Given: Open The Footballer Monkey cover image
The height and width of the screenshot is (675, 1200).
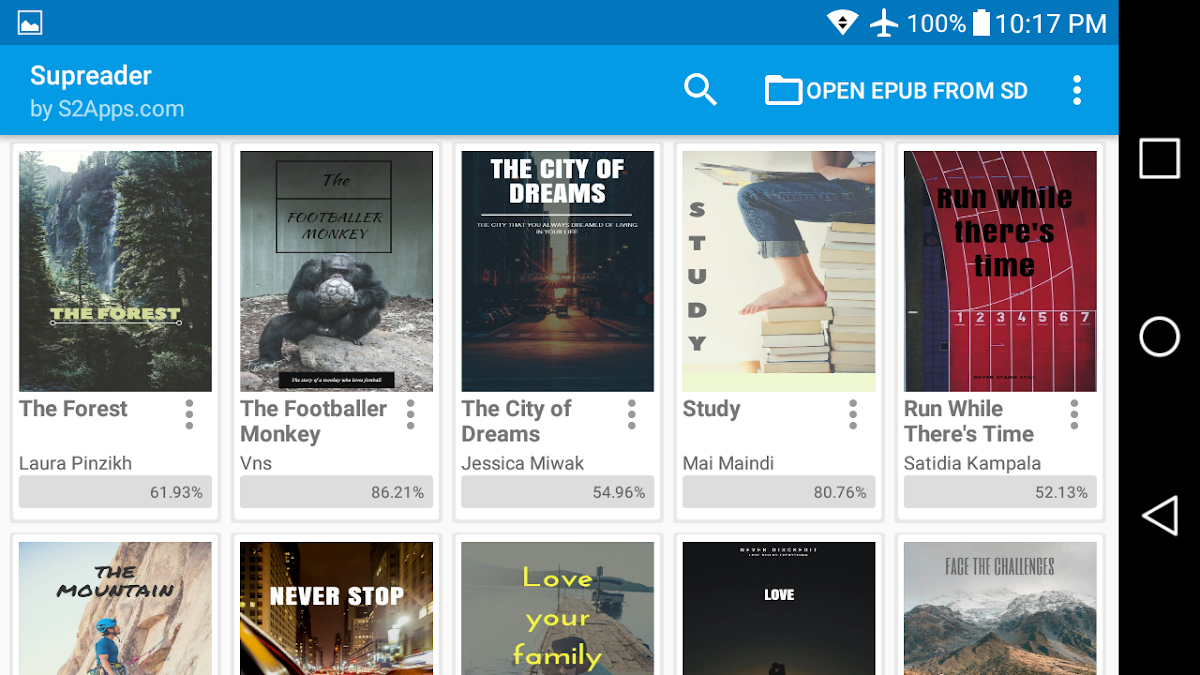Looking at the screenshot, I should coord(336,271).
